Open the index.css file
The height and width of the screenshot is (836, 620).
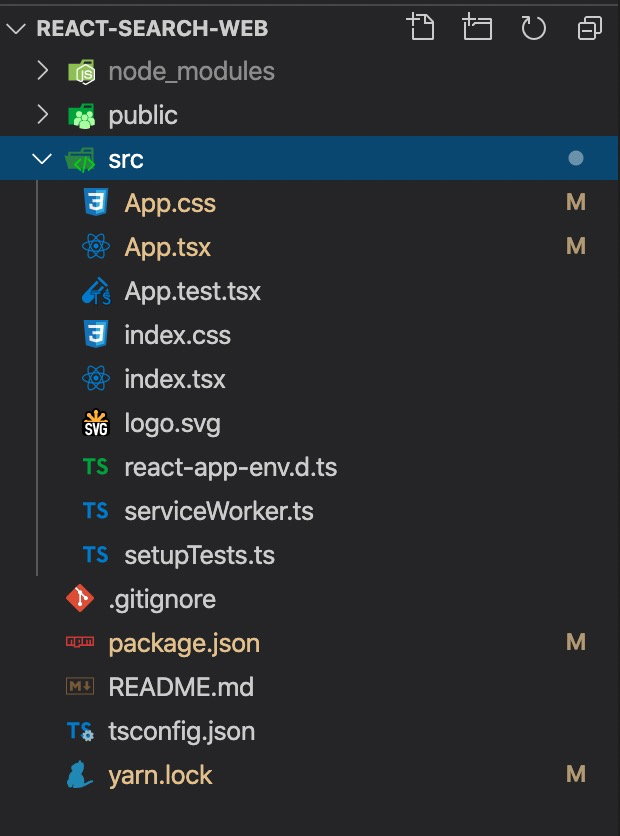point(178,335)
